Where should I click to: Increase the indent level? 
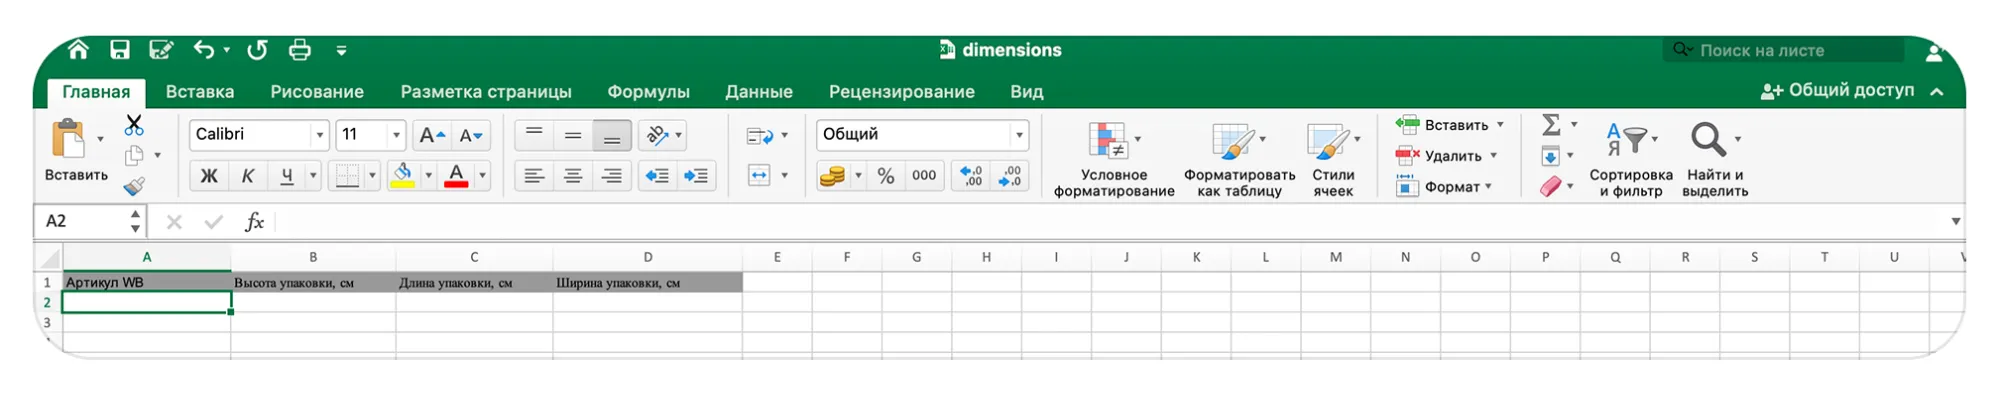(696, 176)
